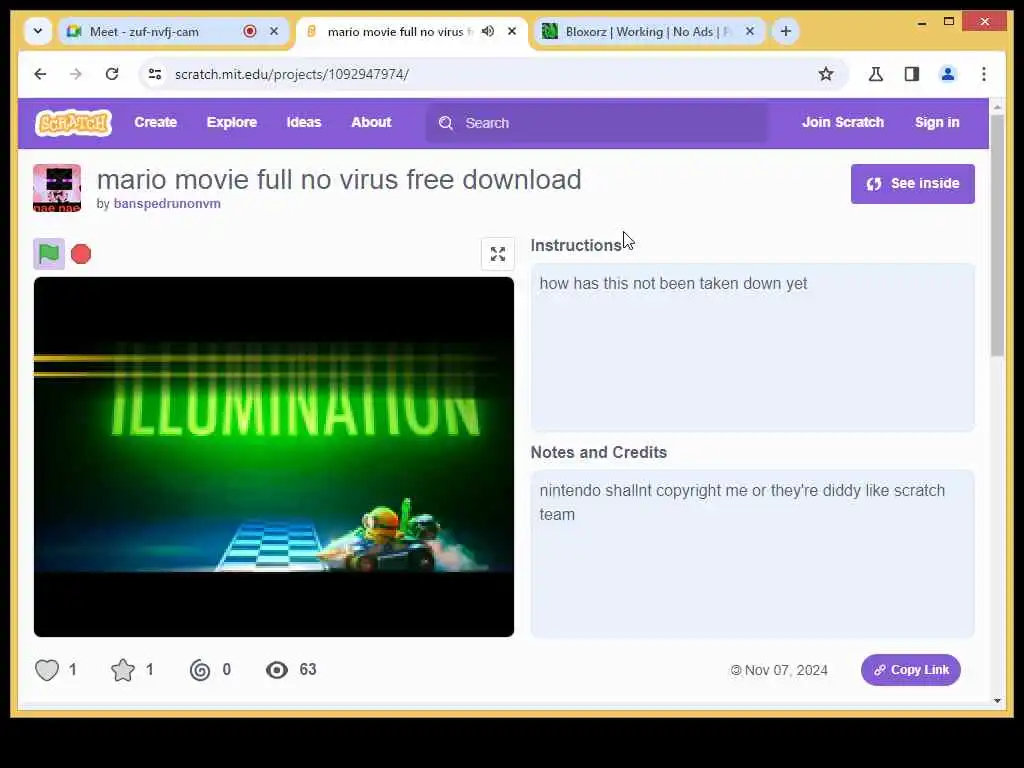Favorite the project with the star icon

pyautogui.click(x=123, y=670)
